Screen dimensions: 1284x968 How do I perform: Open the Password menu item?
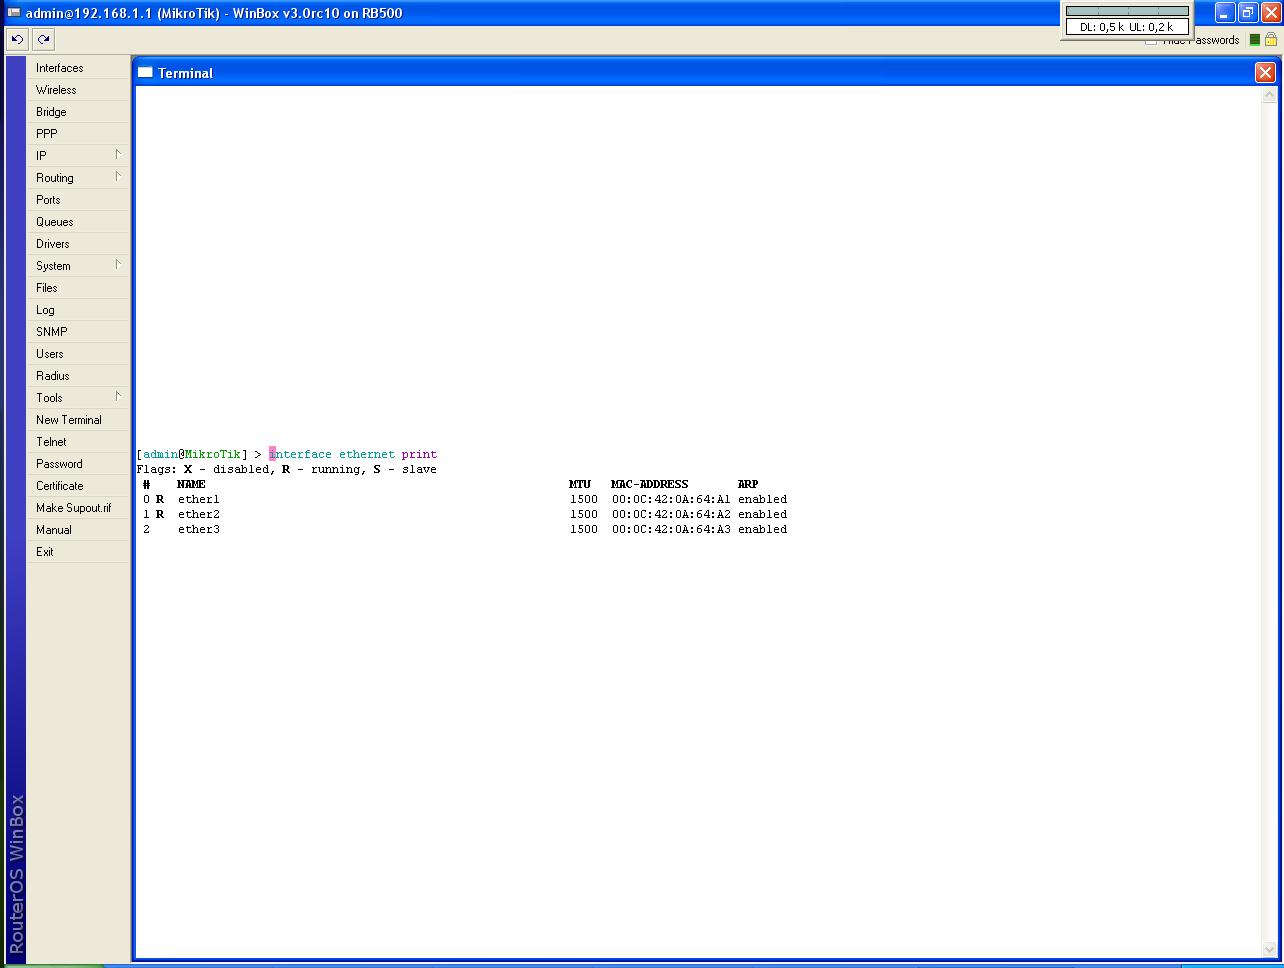click(x=78, y=464)
